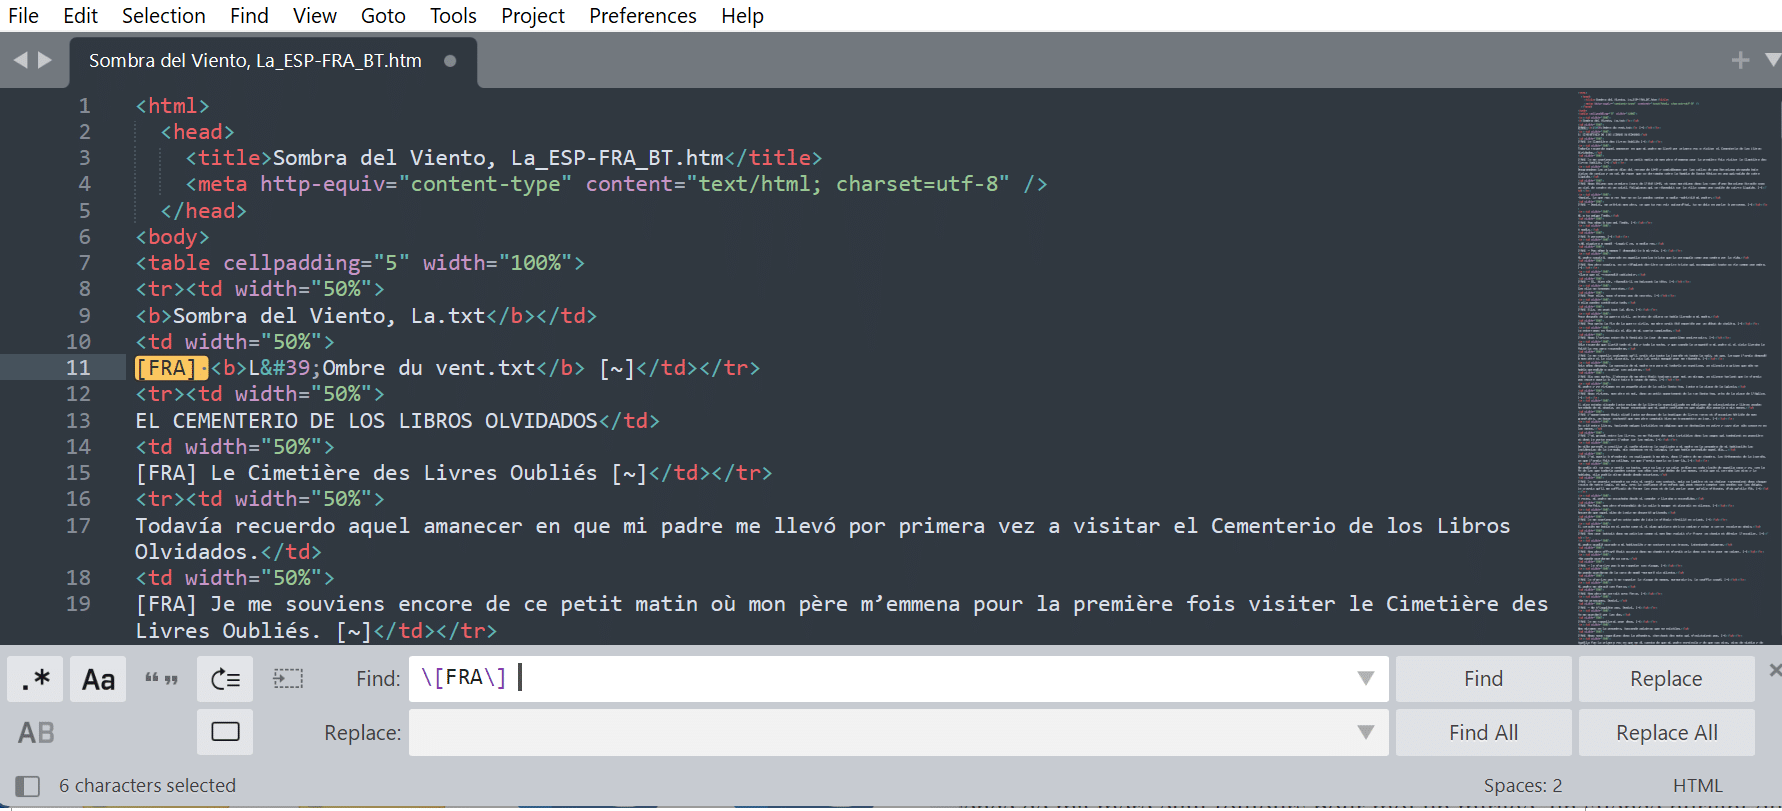
Task: Open the Goto menu
Action: pos(383,16)
